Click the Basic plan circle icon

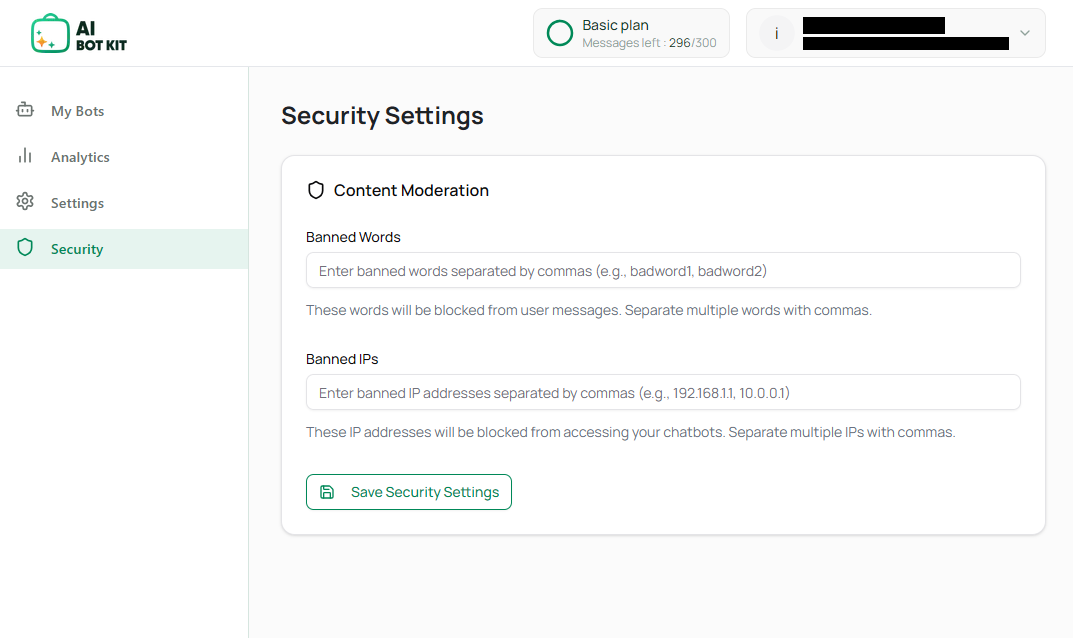click(559, 33)
